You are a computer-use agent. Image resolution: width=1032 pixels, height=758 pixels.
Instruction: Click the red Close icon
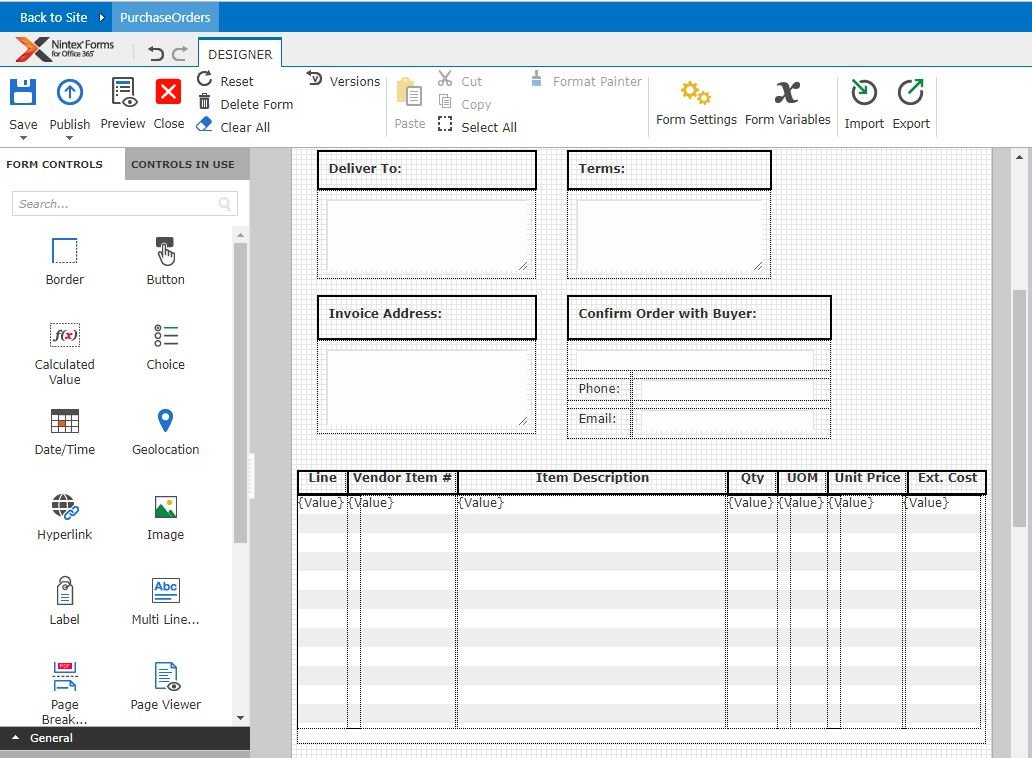168,93
